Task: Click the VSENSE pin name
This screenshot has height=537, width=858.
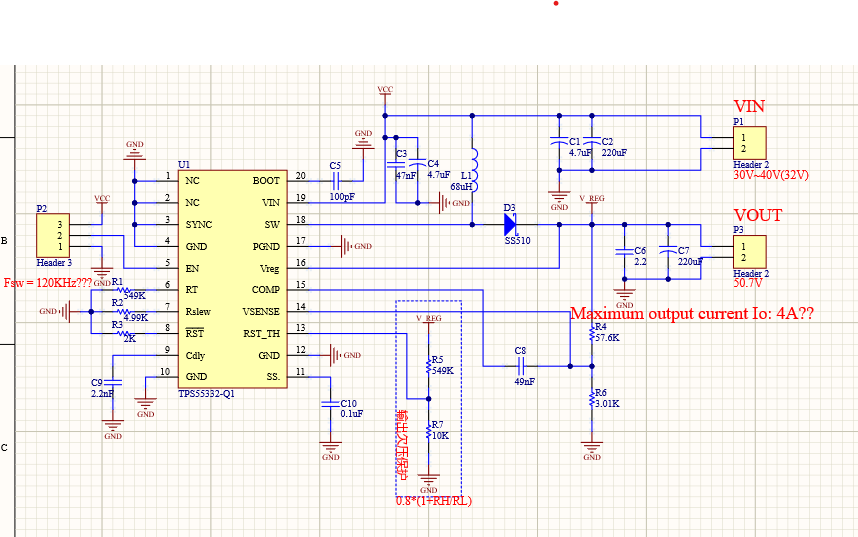Action: tap(261, 311)
